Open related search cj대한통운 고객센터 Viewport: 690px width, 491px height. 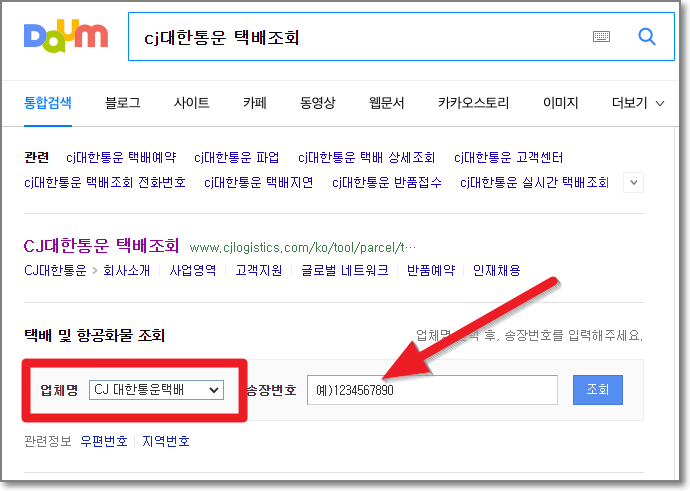(508, 158)
